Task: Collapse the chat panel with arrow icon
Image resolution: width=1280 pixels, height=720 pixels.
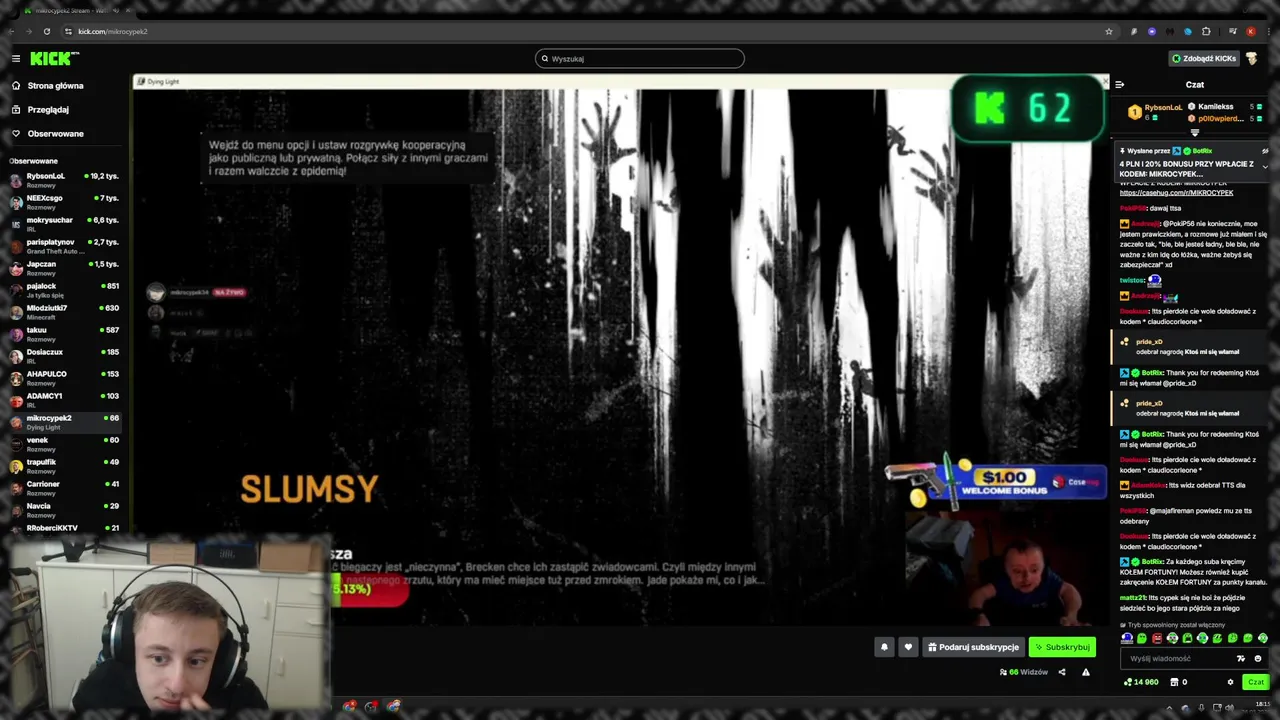Action: coord(1119,85)
